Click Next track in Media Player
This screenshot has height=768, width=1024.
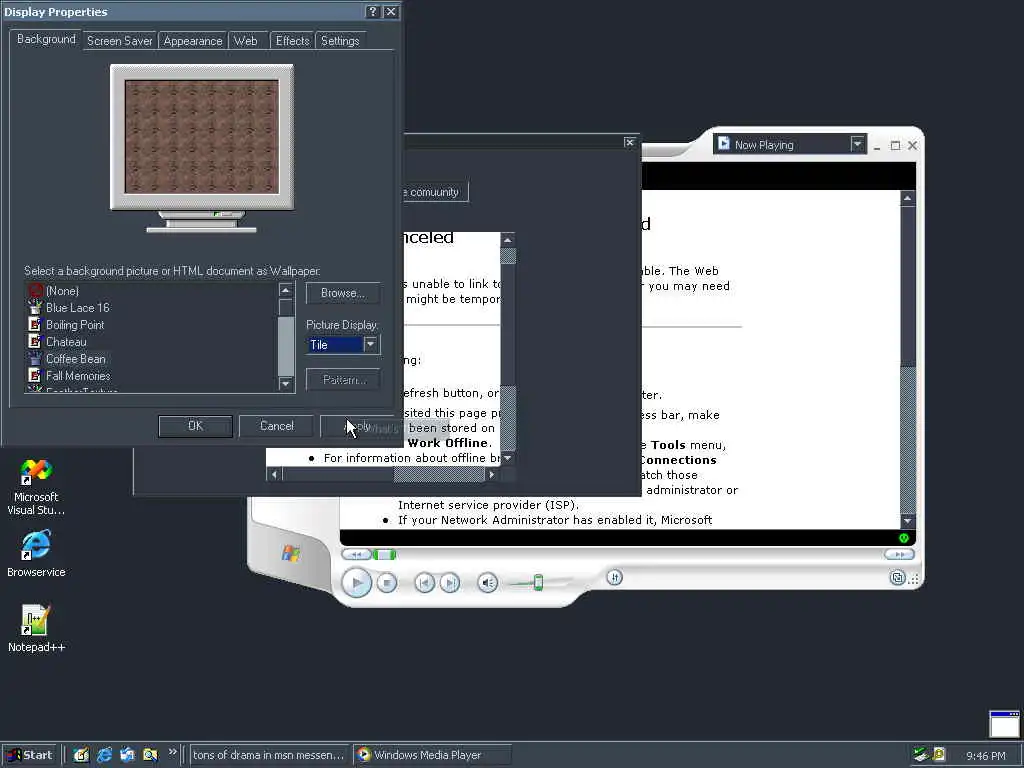click(x=449, y=582)
